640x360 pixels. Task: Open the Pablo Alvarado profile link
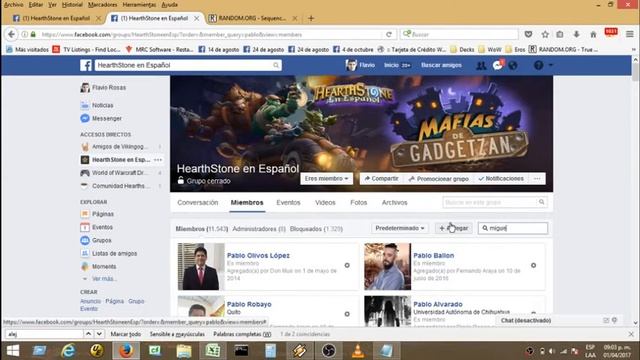pyautogui.click(x=438, y=304)
